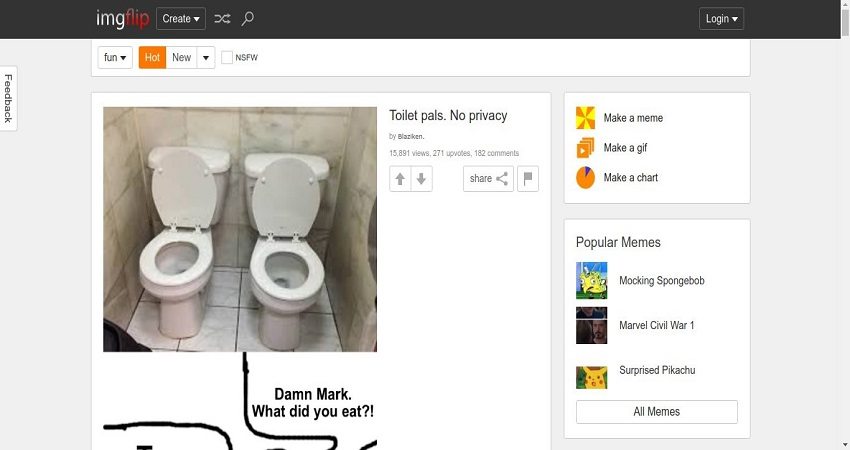850x450 pixels.
Task: Click the shuffle random meme icon
Action: pos(222,18)
